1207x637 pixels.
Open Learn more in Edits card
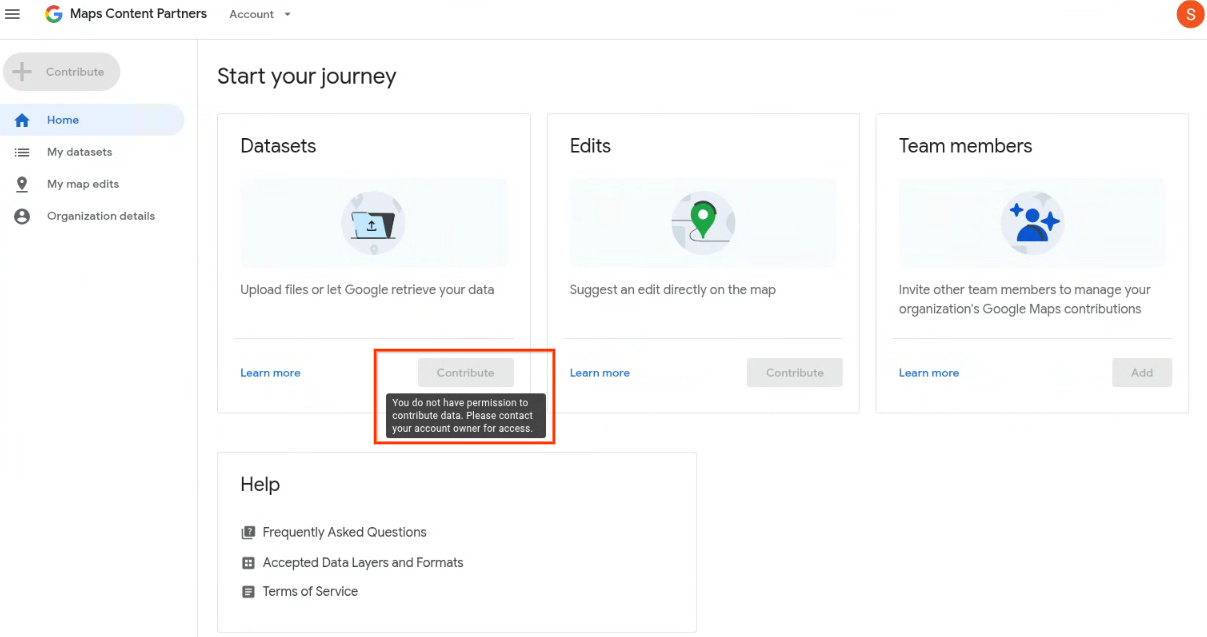[x=600, y=373]
